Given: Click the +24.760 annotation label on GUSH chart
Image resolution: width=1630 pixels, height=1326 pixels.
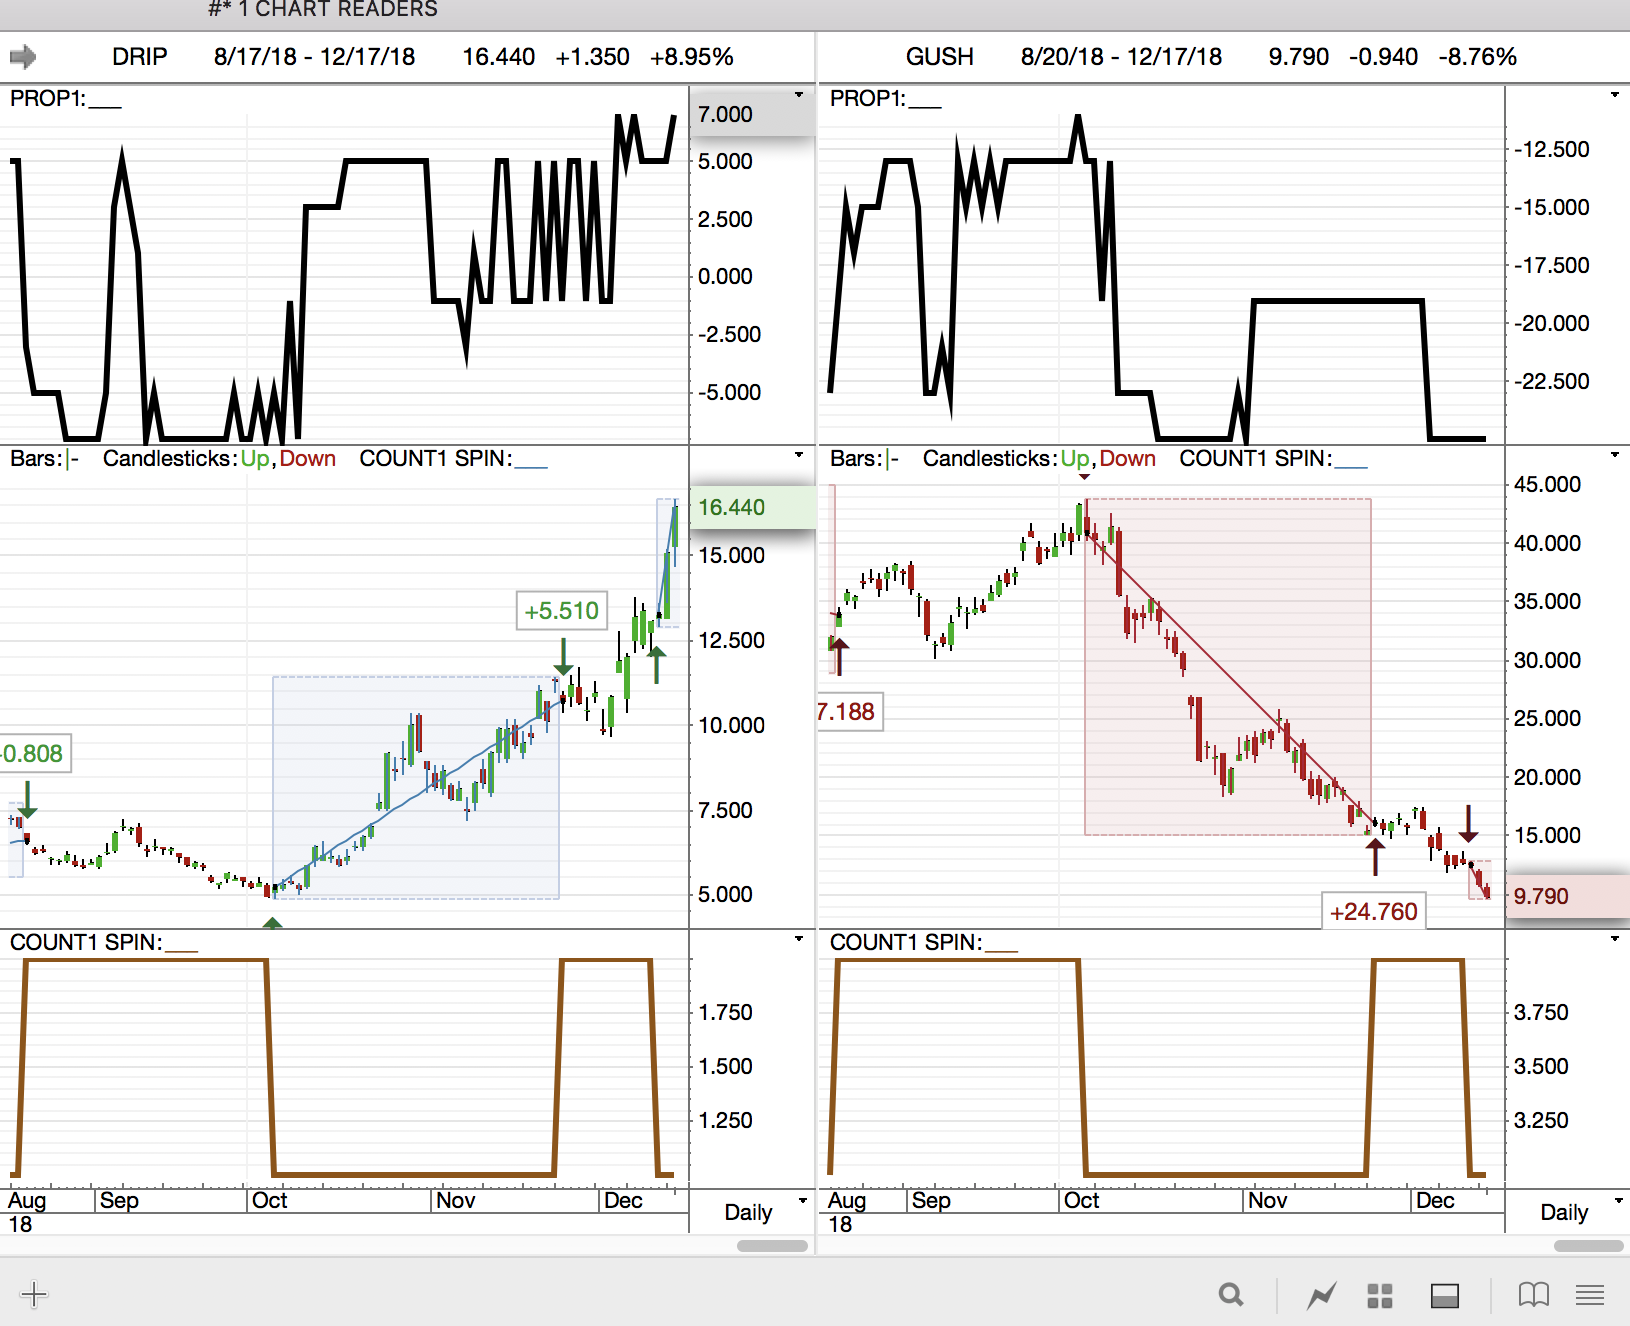Looking at the screenshot, I should pos(1374,911).
